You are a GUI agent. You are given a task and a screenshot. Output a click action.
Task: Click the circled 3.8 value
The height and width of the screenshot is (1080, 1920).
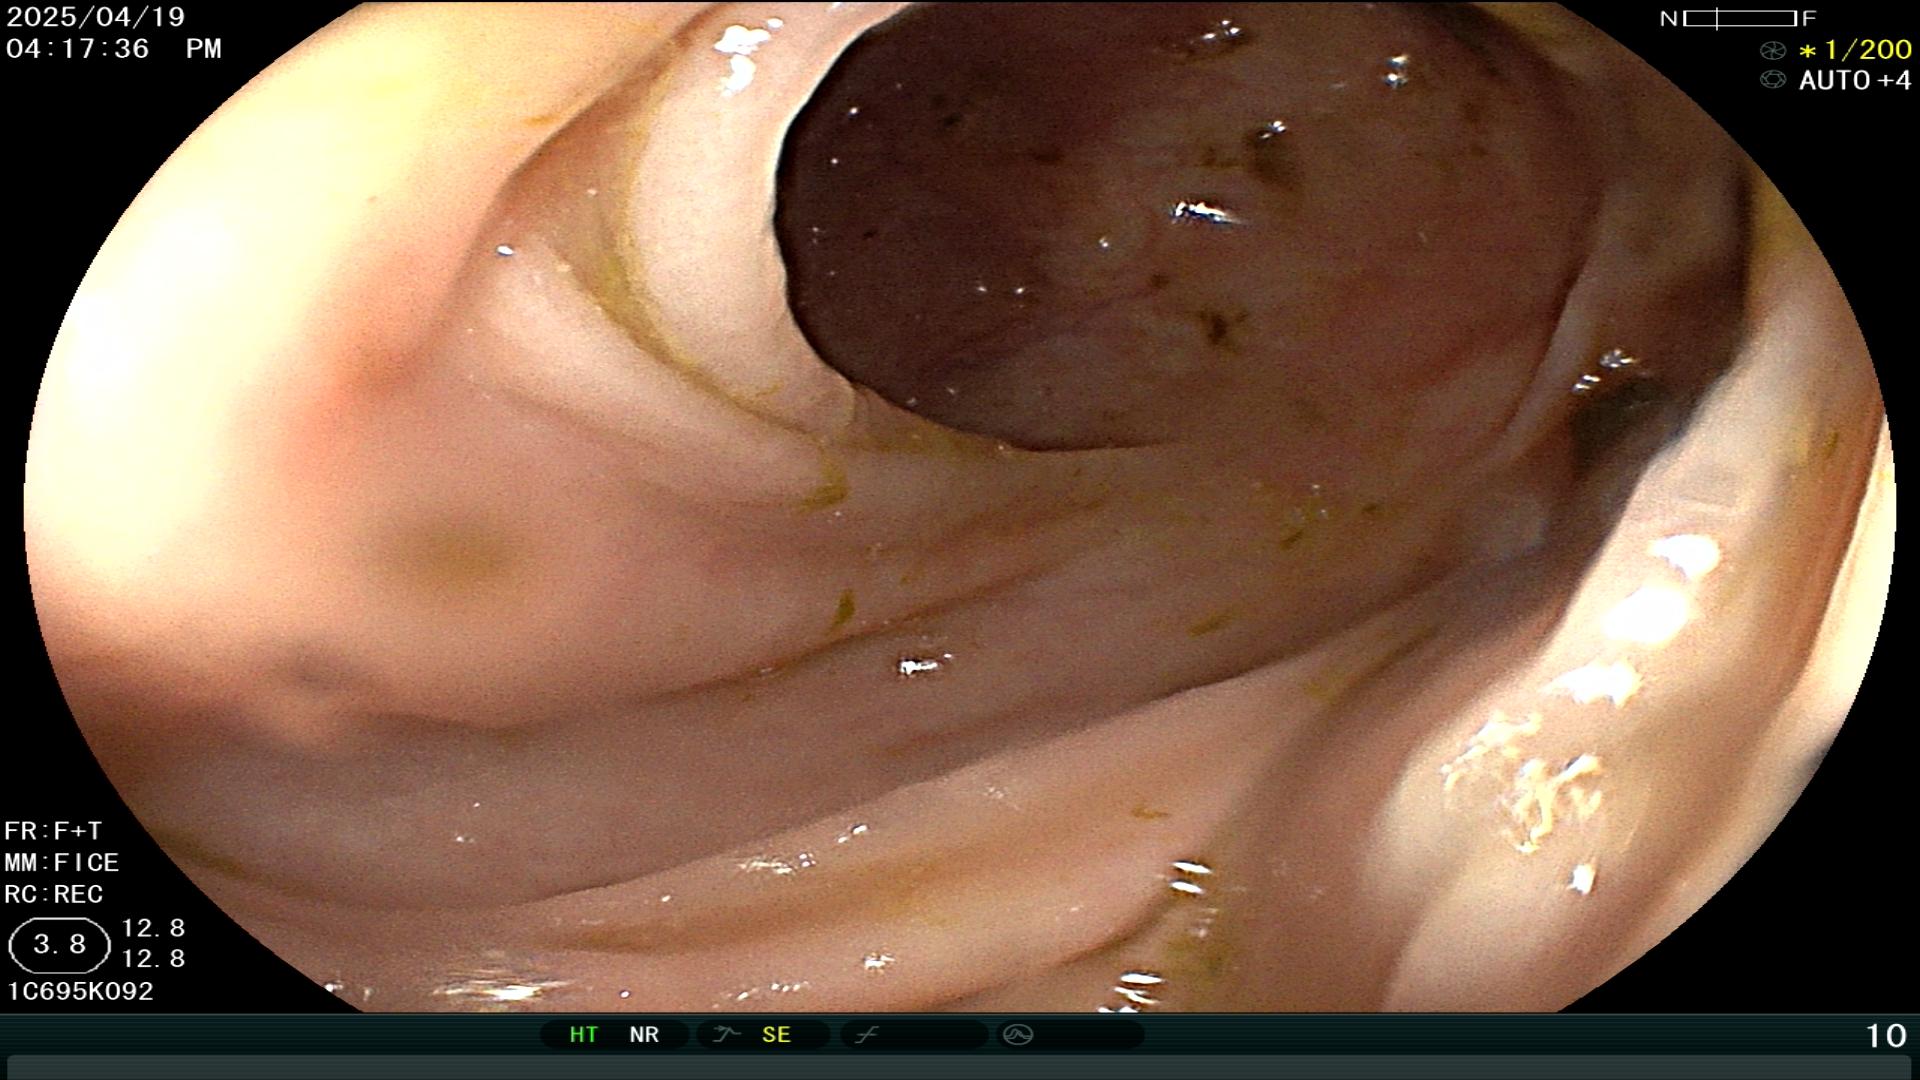pos(59,945)
